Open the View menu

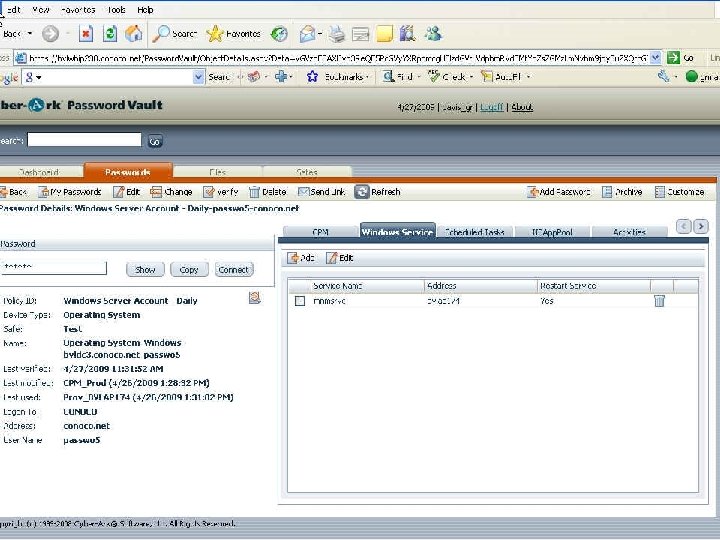(41, 10)
